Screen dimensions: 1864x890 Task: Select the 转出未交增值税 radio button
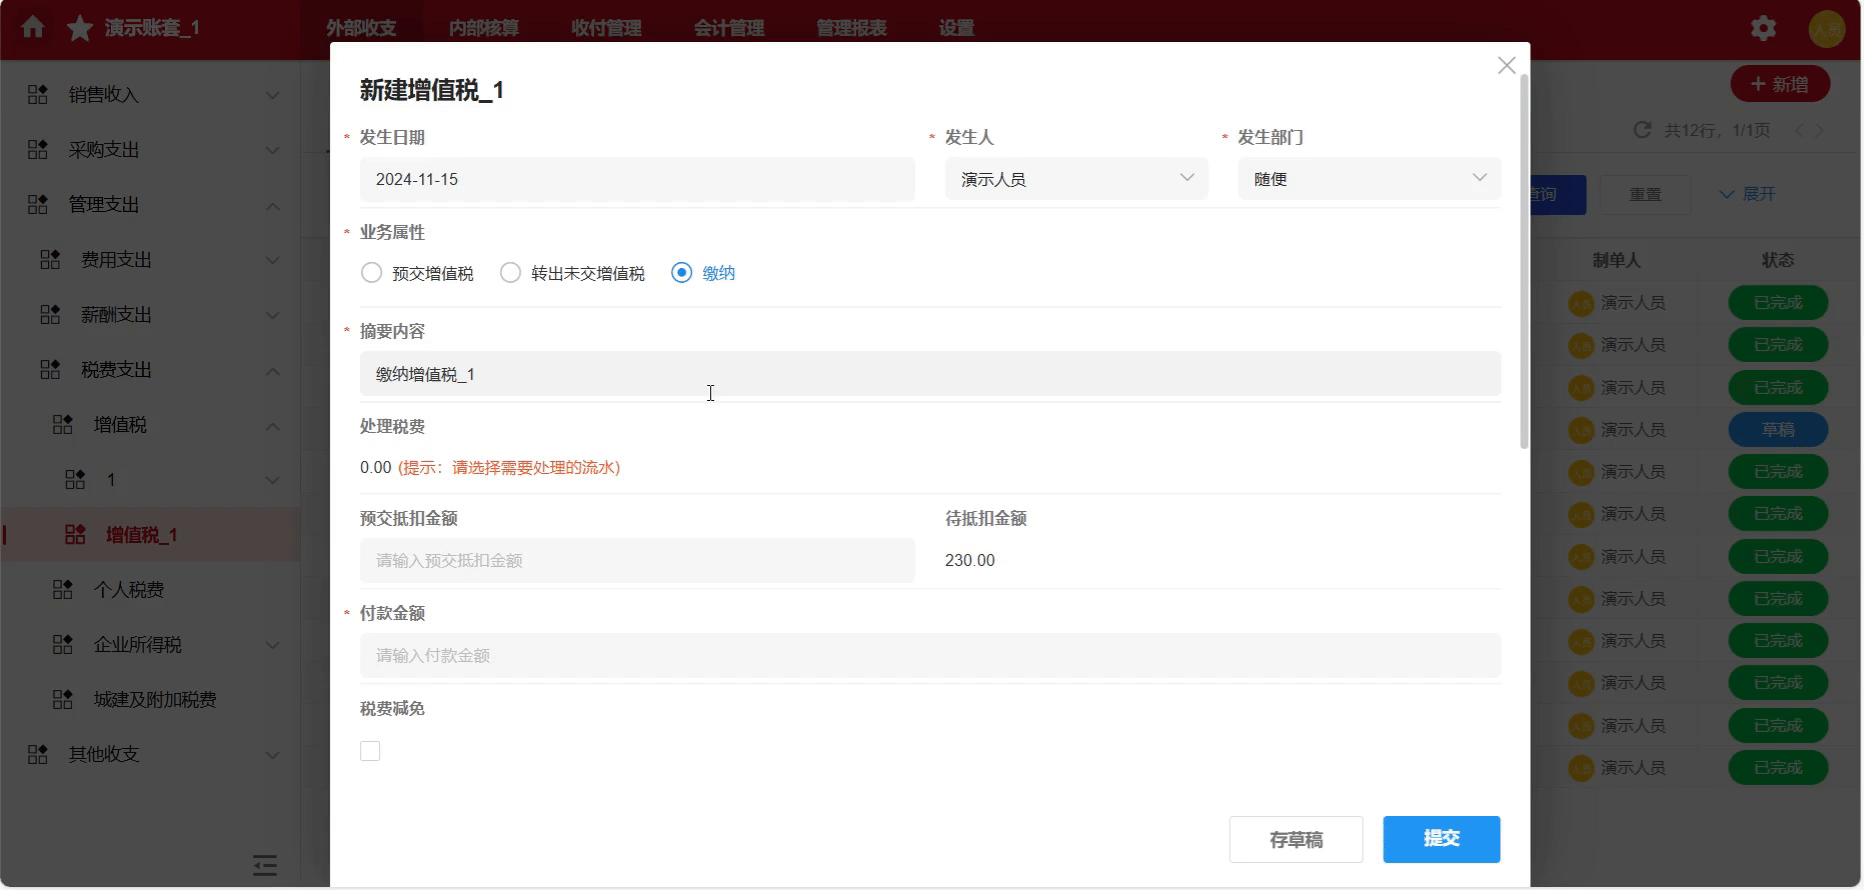pyautogui.click(x=511, y=273)
